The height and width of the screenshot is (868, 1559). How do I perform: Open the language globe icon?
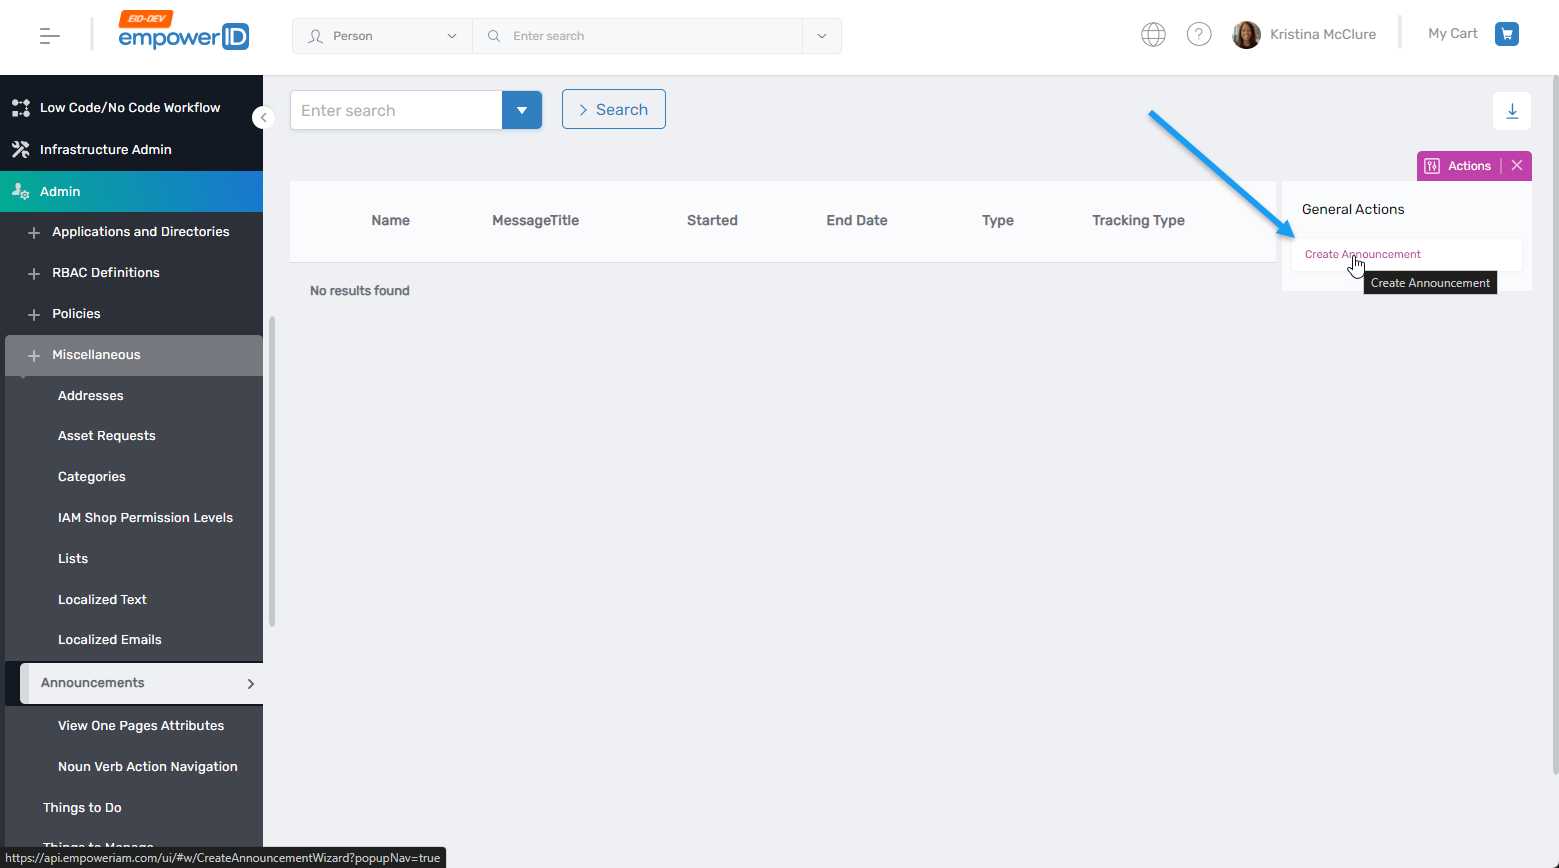(1152, 33)
